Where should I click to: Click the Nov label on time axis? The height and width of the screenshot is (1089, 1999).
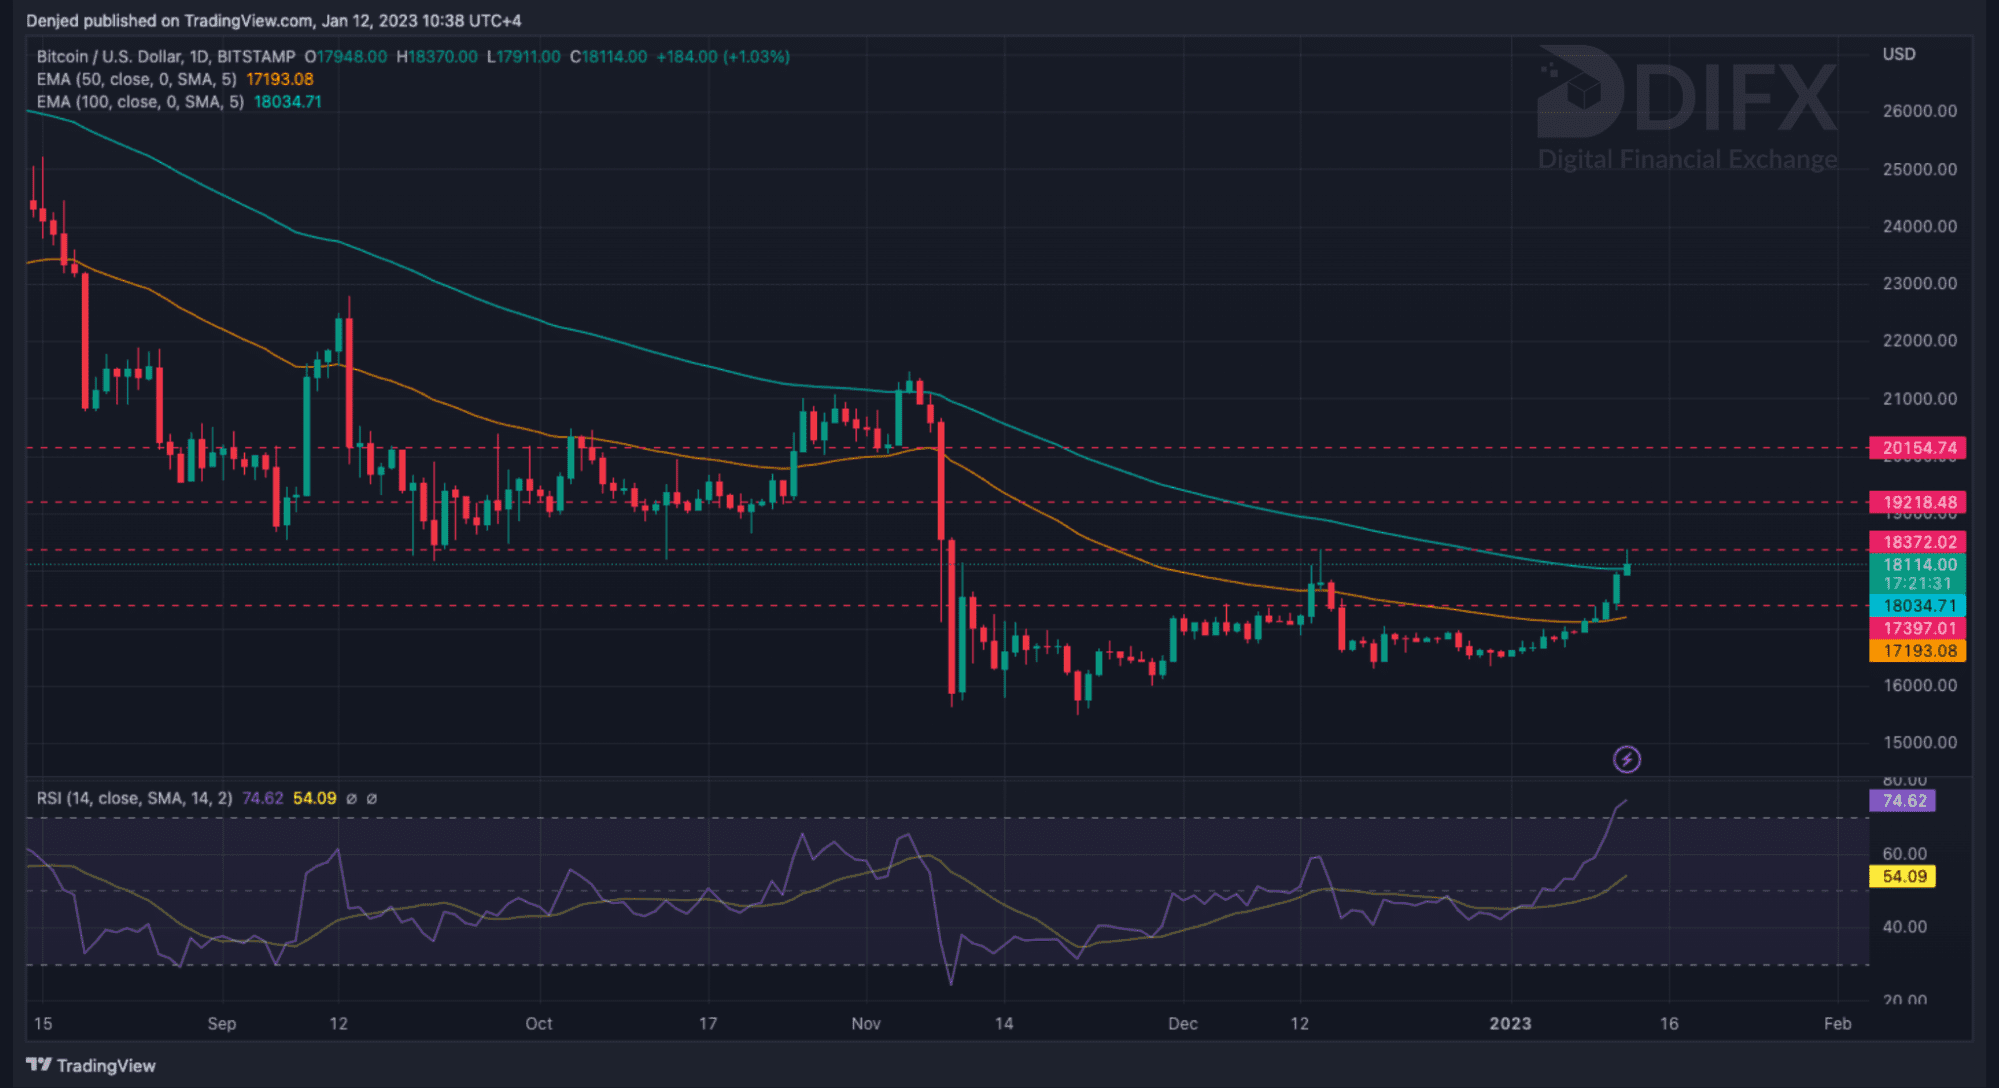(866, 1024)
